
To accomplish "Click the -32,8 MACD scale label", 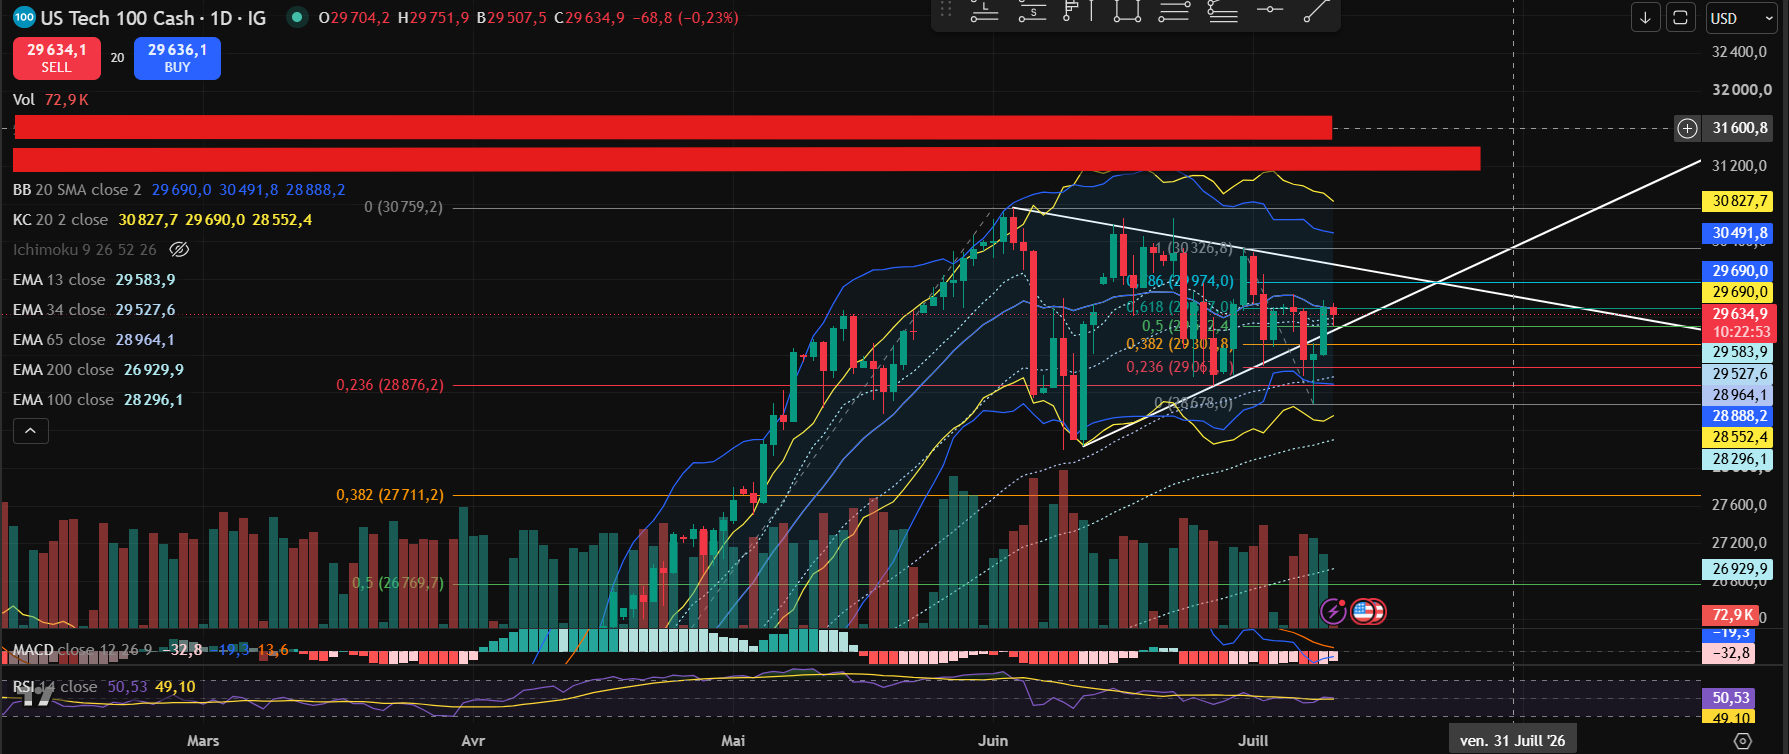I will 1730,653.
